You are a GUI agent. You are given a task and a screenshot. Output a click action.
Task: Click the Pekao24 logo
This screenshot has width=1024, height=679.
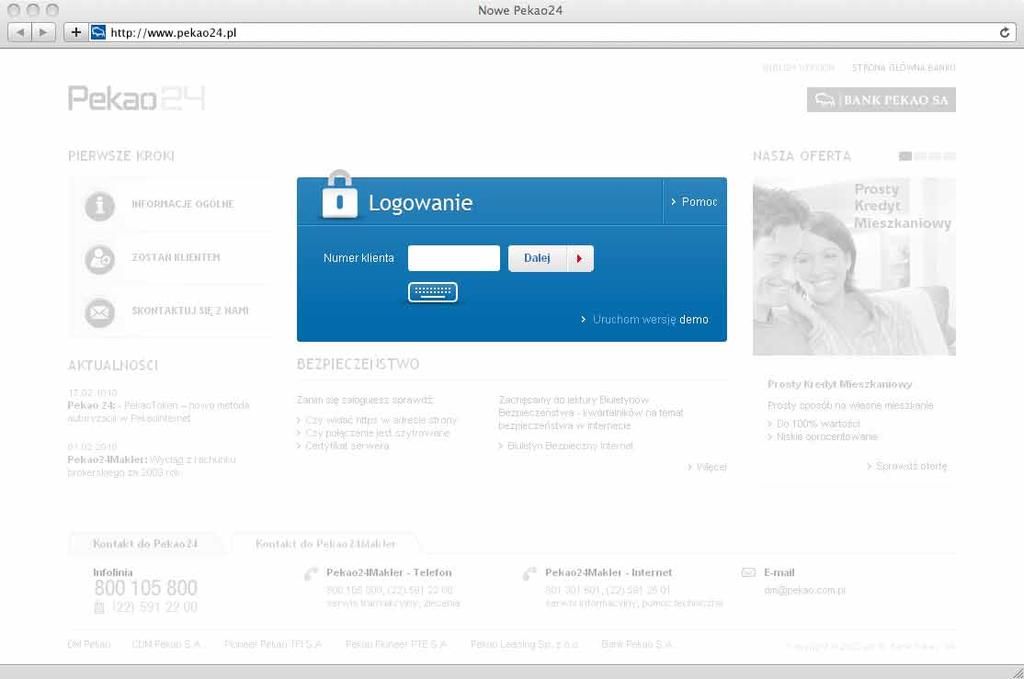pyautogui.click(x=136, y=99)
